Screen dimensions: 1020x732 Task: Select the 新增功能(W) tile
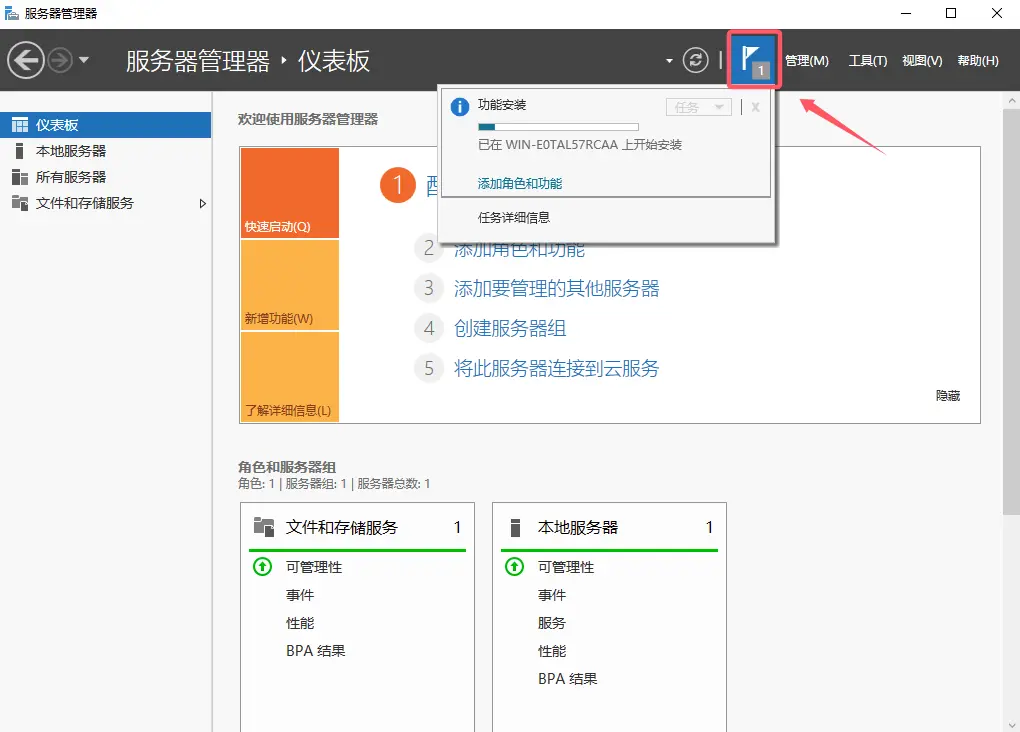(x=289, y=286)
